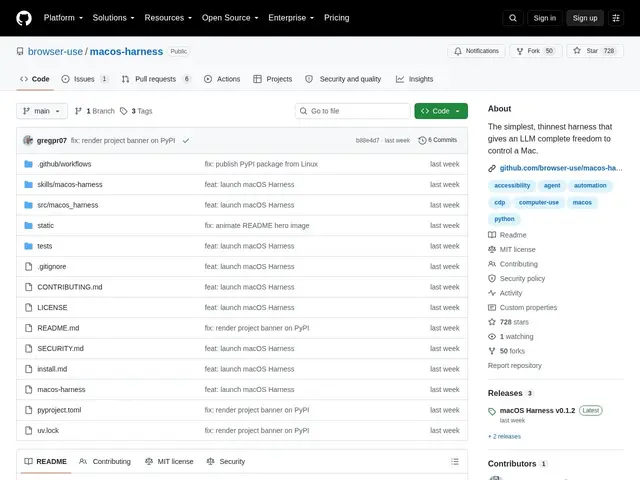The width and height of the screenshot is (640, 480).
Task: Click the Custom properties link
Action: [528, 307]
